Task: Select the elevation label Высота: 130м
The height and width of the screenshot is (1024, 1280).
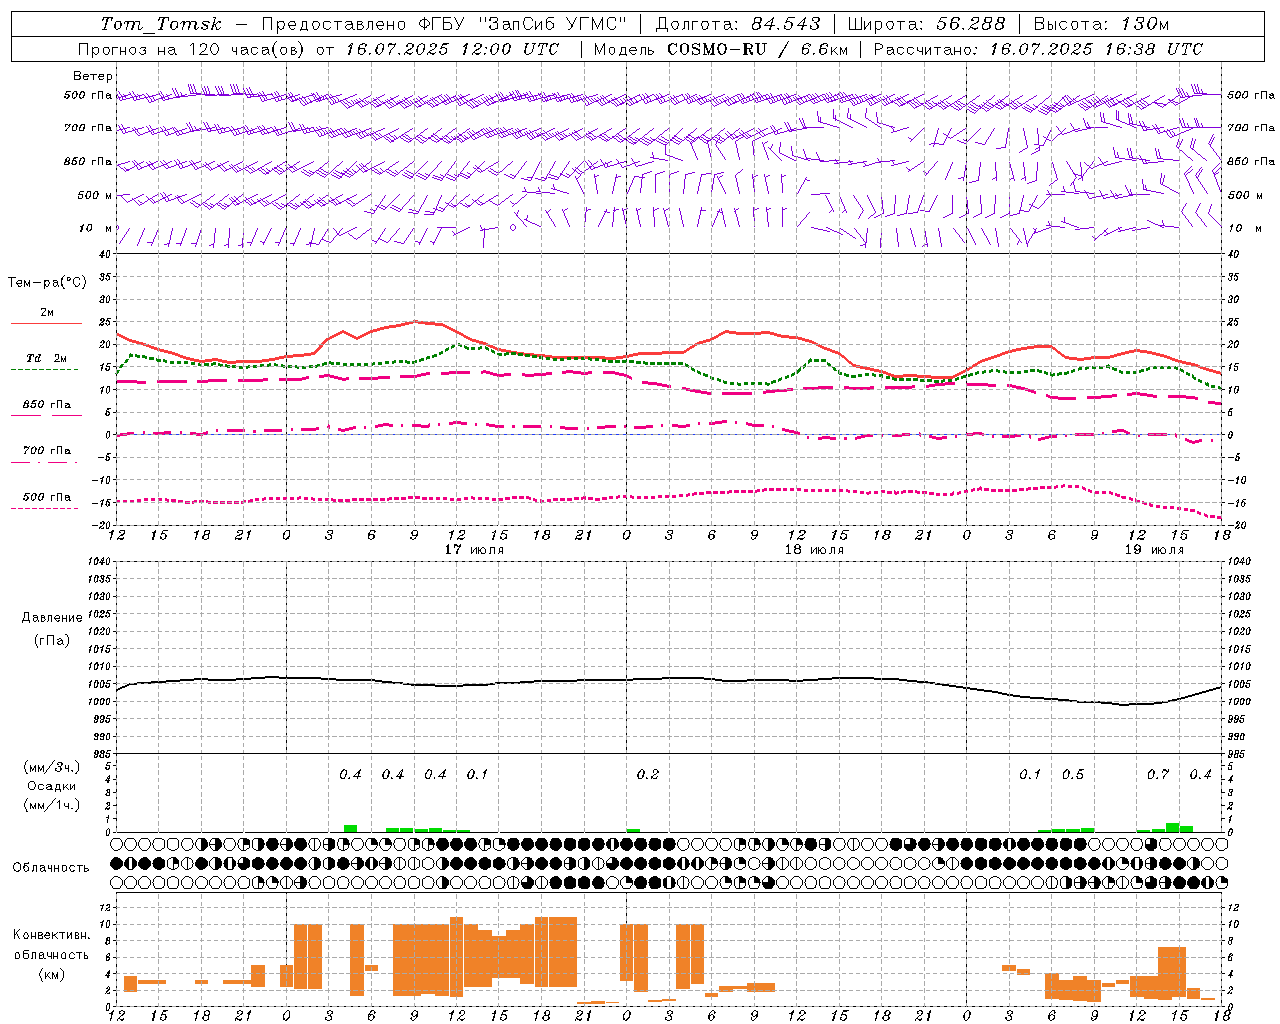Action: (x=1101, y=24)
